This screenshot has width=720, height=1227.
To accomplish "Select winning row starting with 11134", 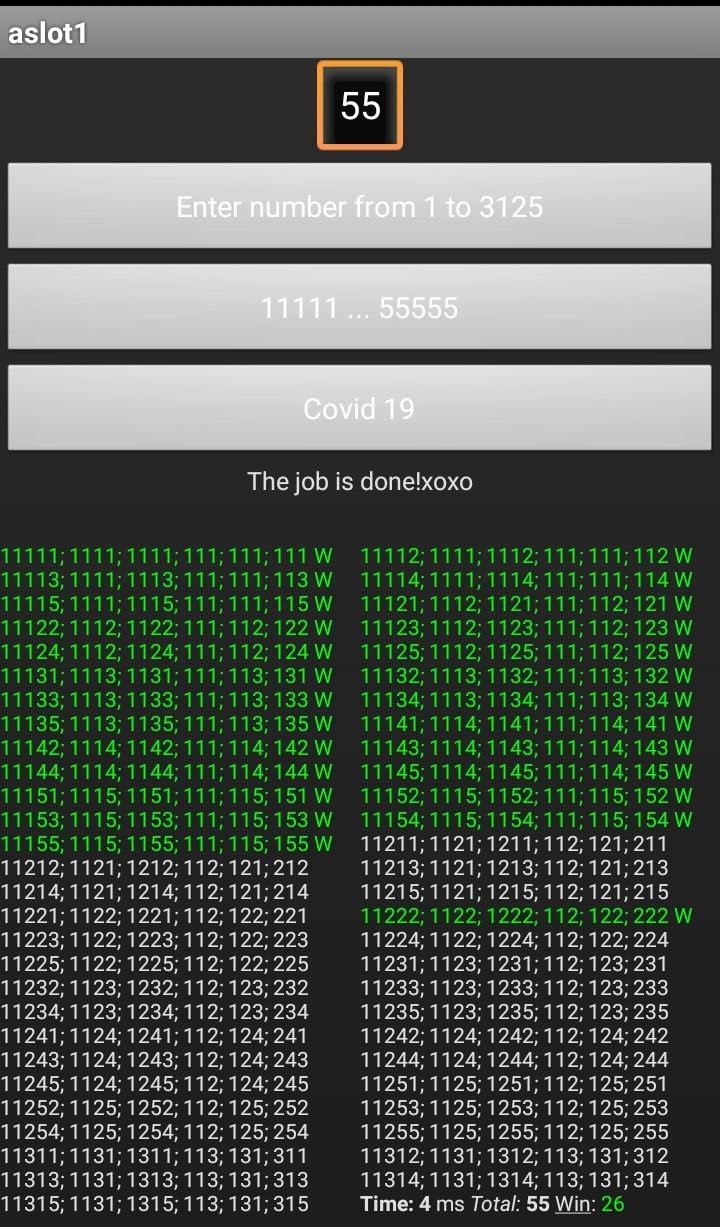I will (526, 699).
